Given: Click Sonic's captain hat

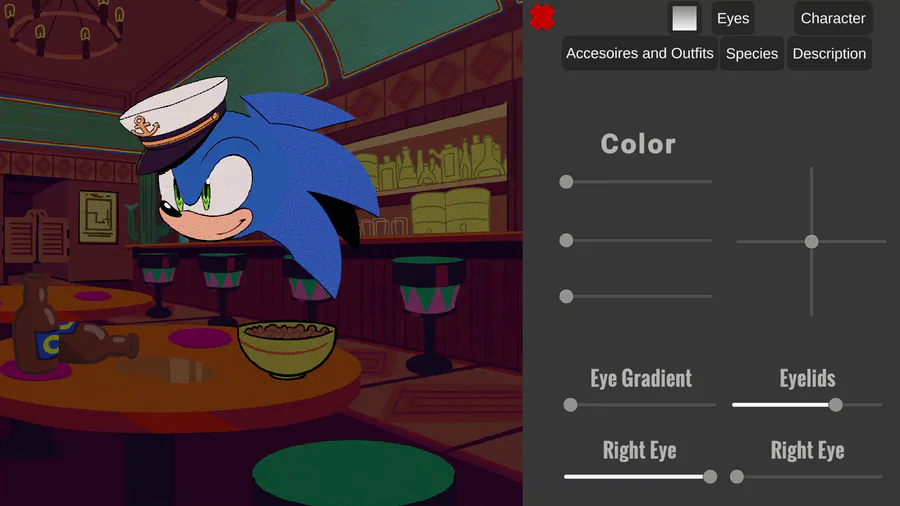Looking at the screenshot, I should click(174, 123).
